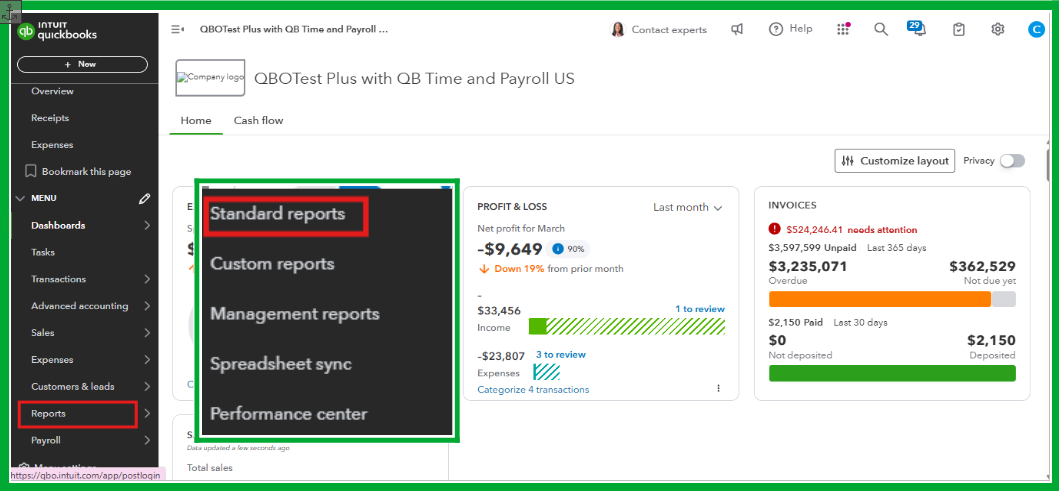
Task: Click the bookmark icon for this page
Action: pyautogui.click(x=30, y=172)
